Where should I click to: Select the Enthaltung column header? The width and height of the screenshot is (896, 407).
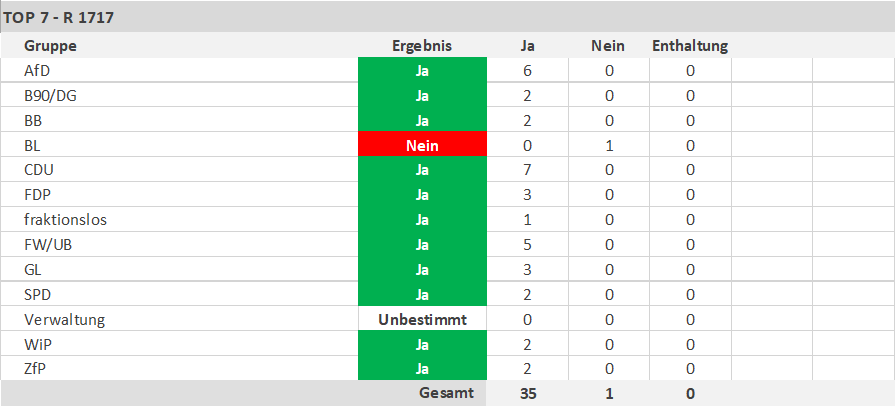click(690, 46)
